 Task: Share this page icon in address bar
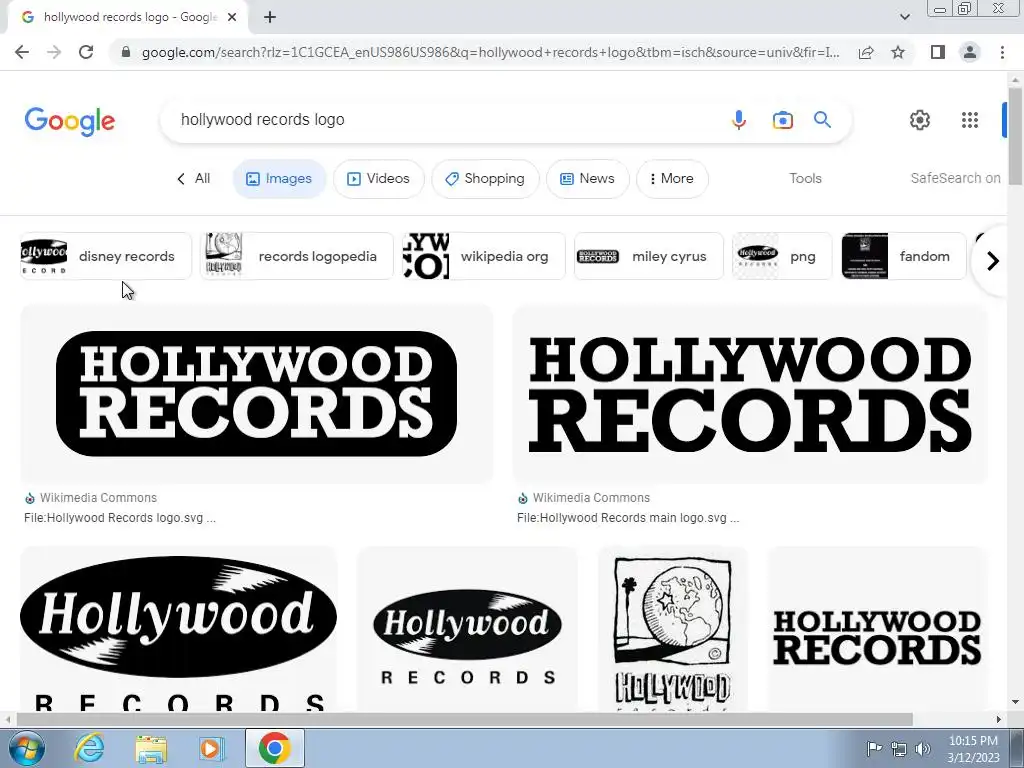[x=866, y=52]
